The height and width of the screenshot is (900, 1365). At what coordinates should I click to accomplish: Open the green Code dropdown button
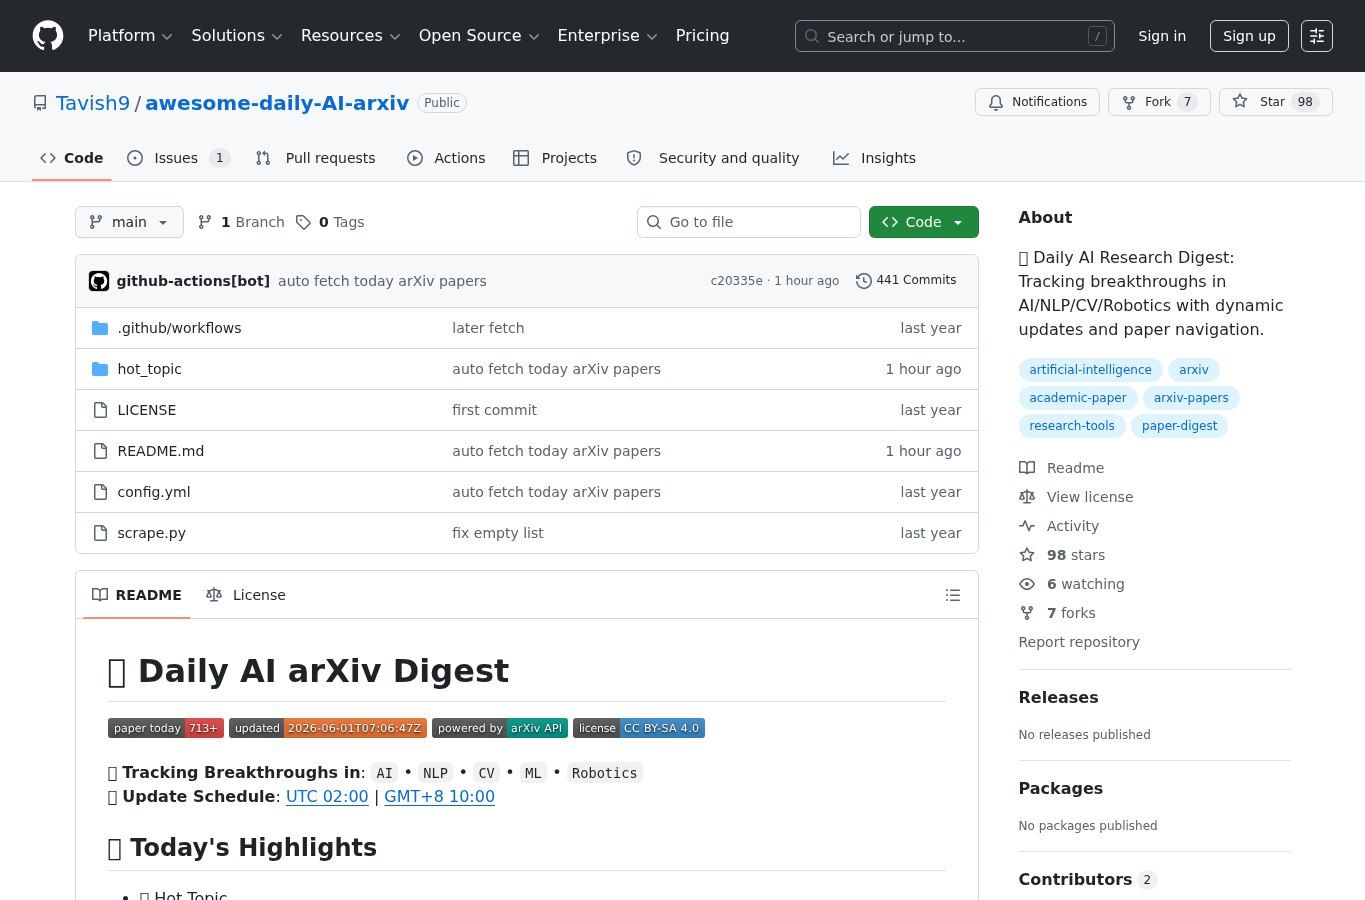click(x=923, y=222)
